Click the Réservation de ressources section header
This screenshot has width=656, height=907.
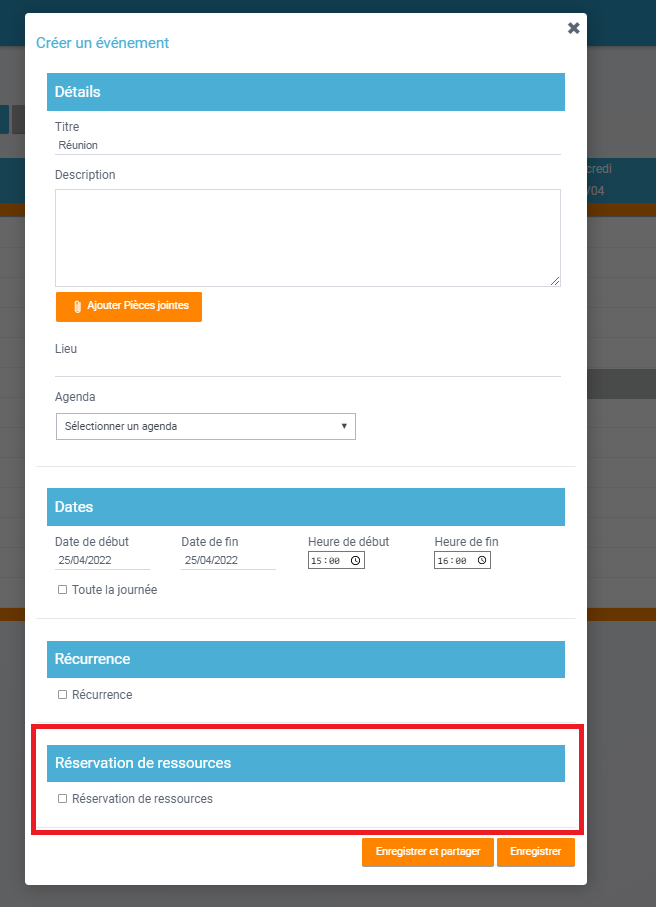[305, 763]
